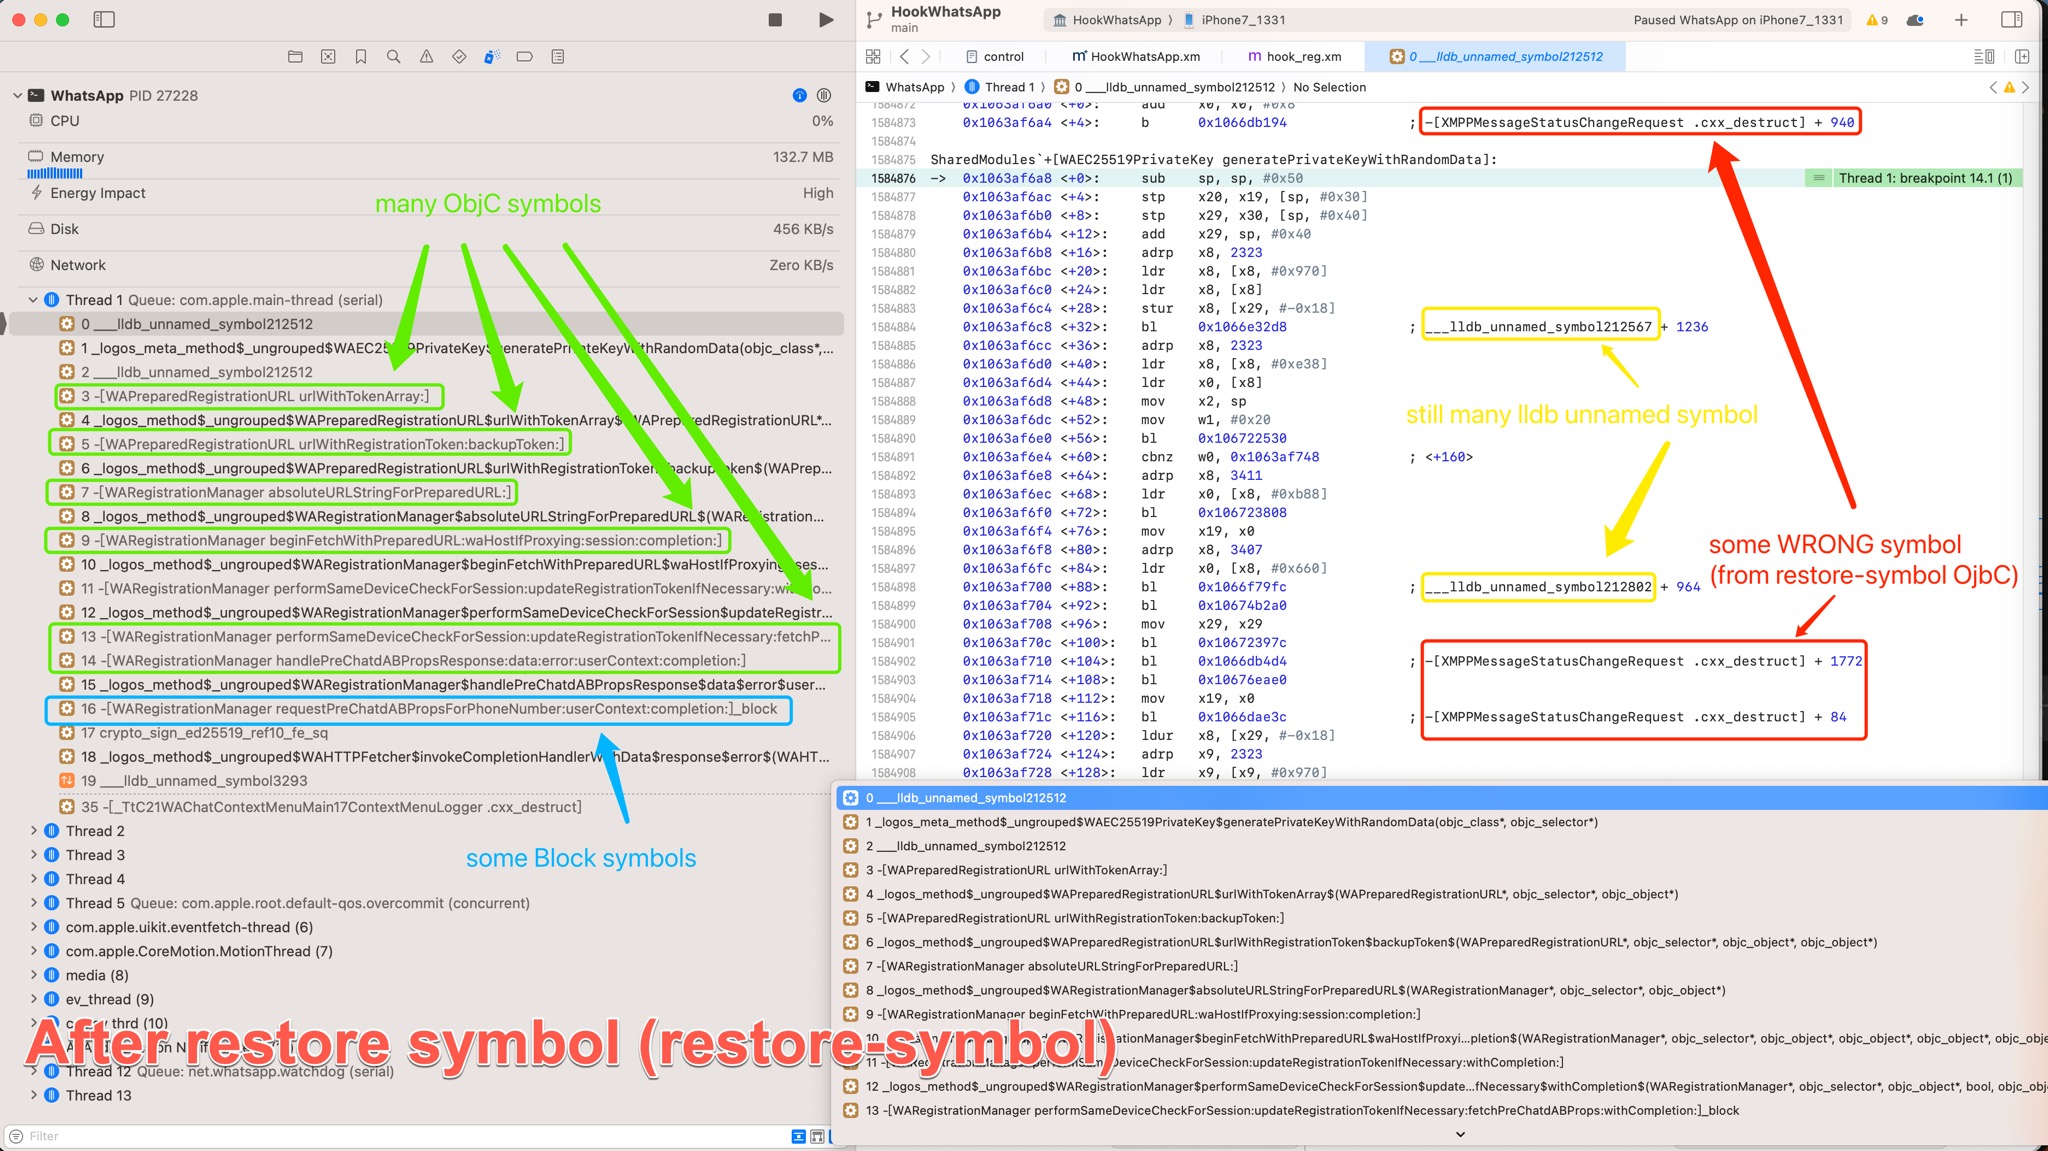The width and height of the screenshot is (2048, 1151).
Task: Open the Project navigator folder icon
Action: [295, 57]
